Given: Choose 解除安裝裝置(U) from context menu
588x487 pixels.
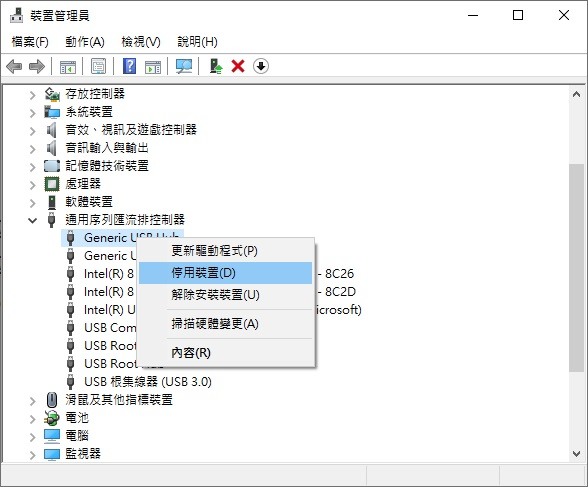Looking at the screenshot, I should (225, 295).
